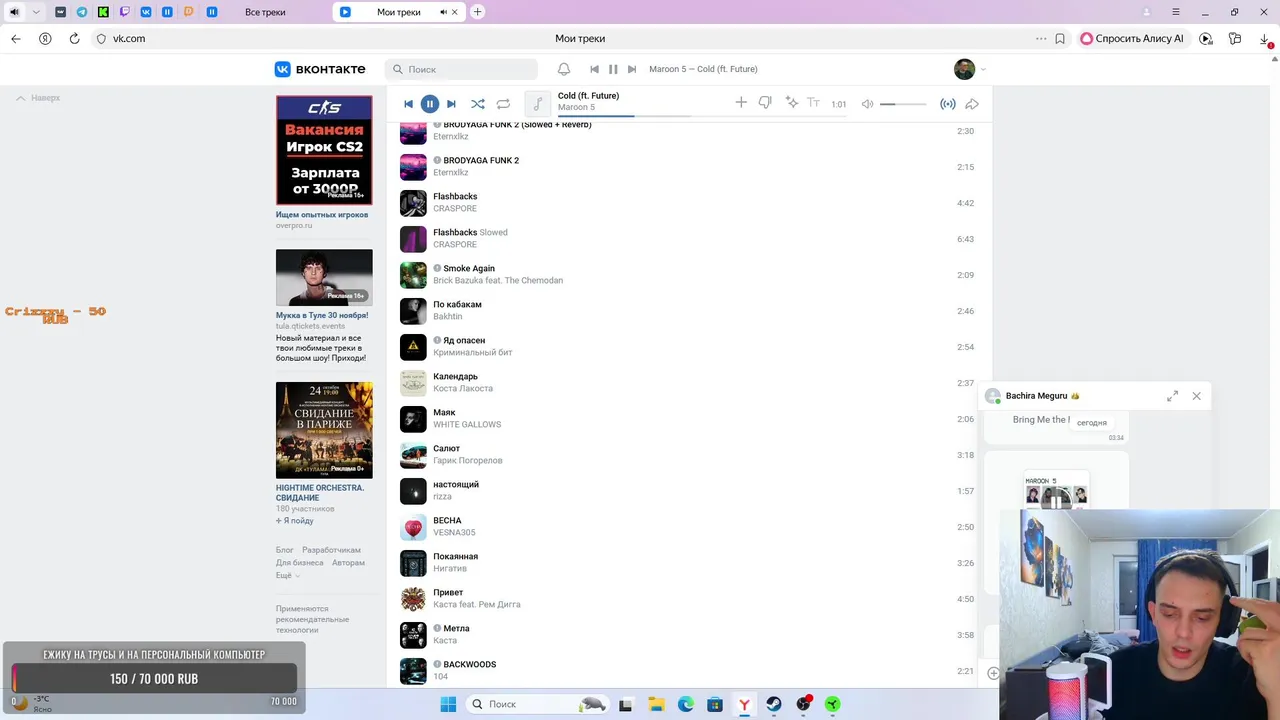Open the Windows Start menu

coord(448,704)
